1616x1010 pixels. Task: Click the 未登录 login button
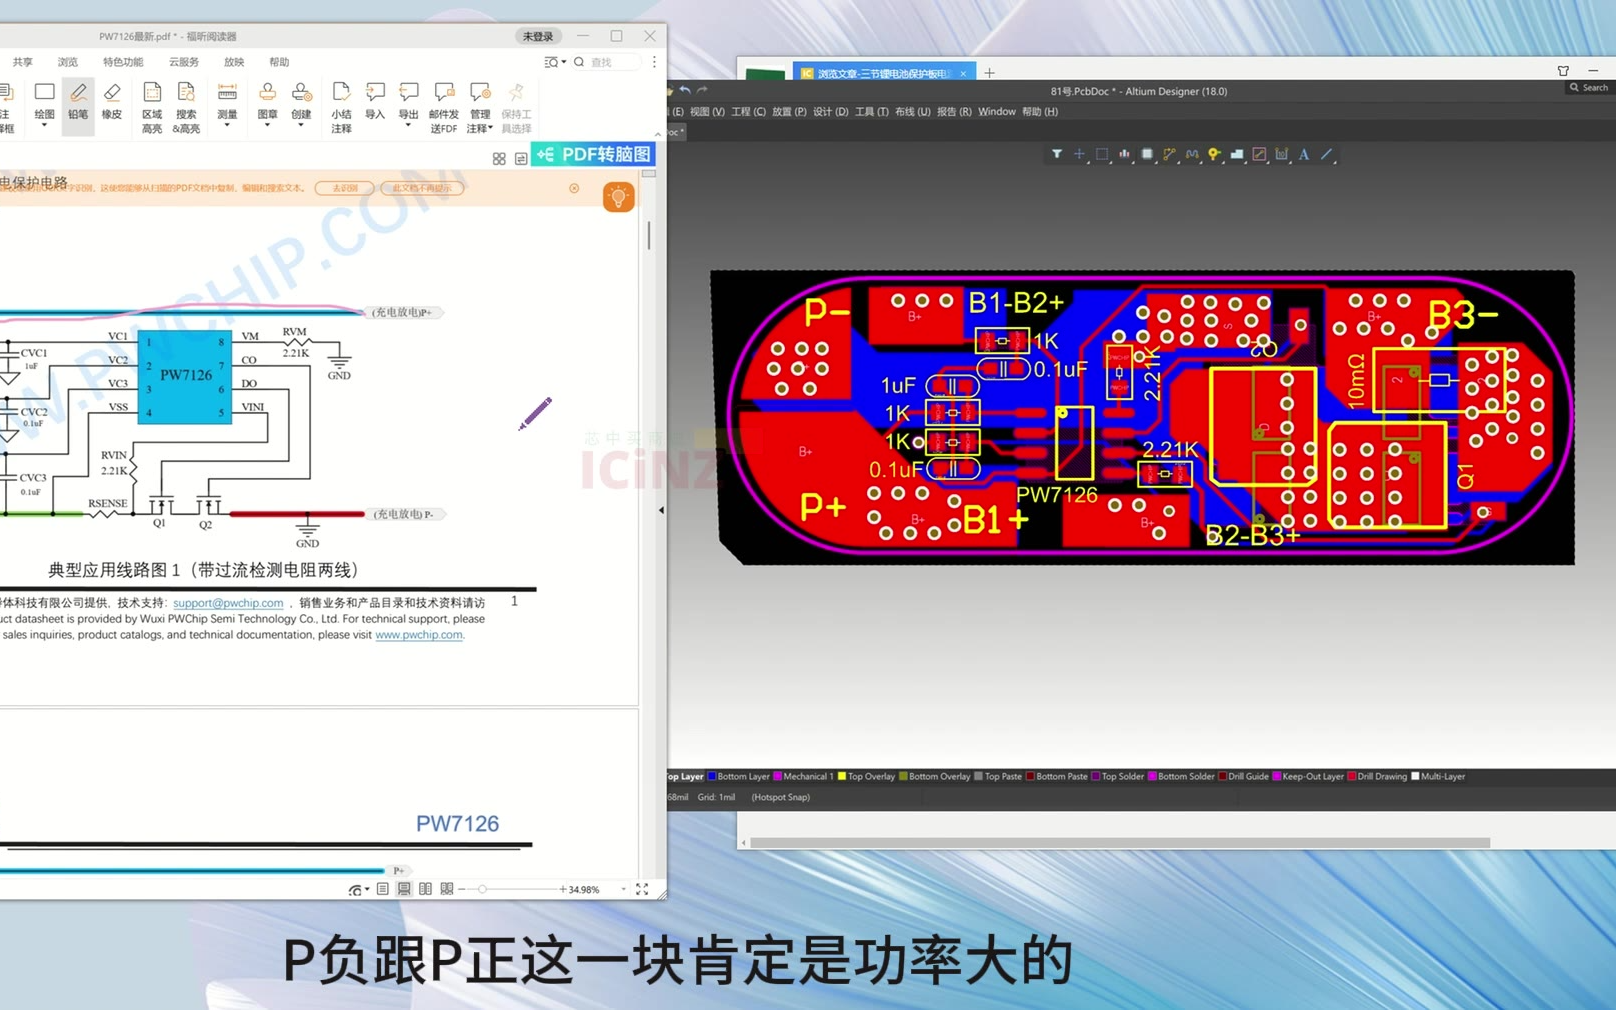(x=538, y=36)
